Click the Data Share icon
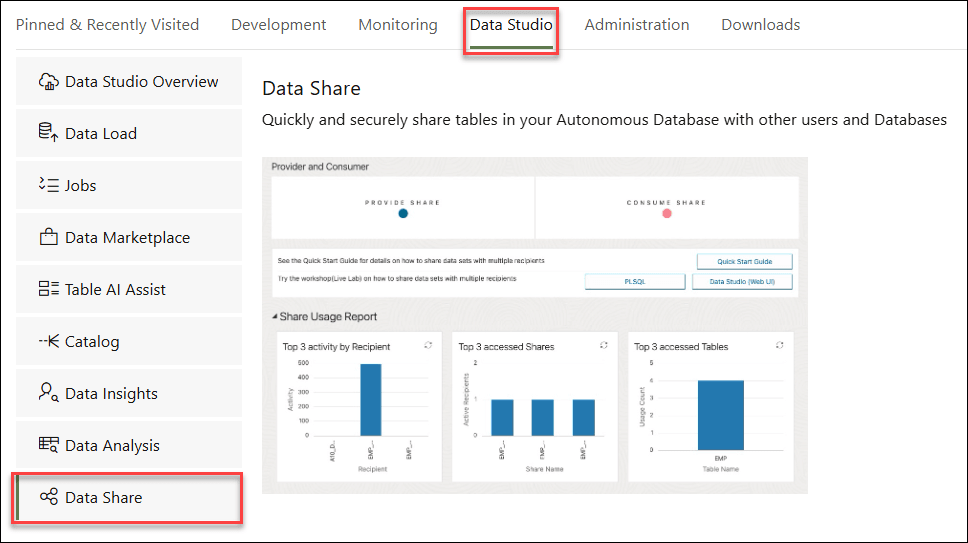The height and width of the screenshot is (543, 968). [x=49, y=496]
